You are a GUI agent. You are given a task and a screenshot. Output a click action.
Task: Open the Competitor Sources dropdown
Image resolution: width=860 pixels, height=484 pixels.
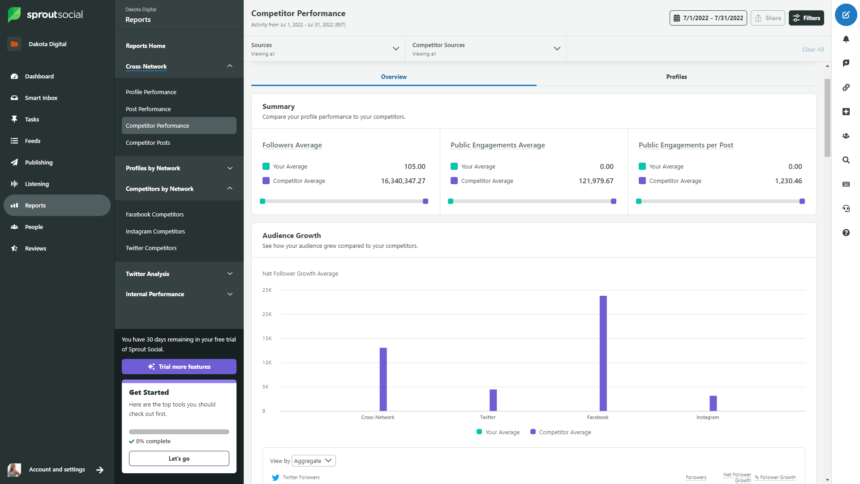[x=486, y=48]
